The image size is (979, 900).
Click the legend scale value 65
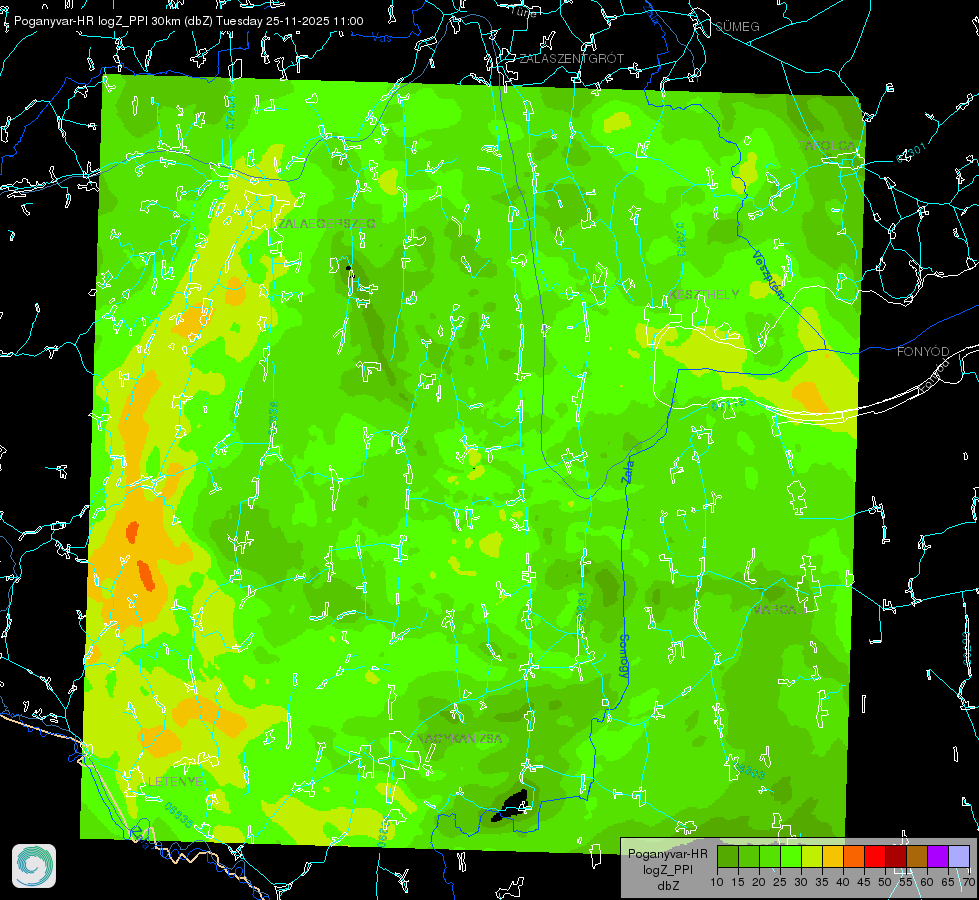pos(948,882)
